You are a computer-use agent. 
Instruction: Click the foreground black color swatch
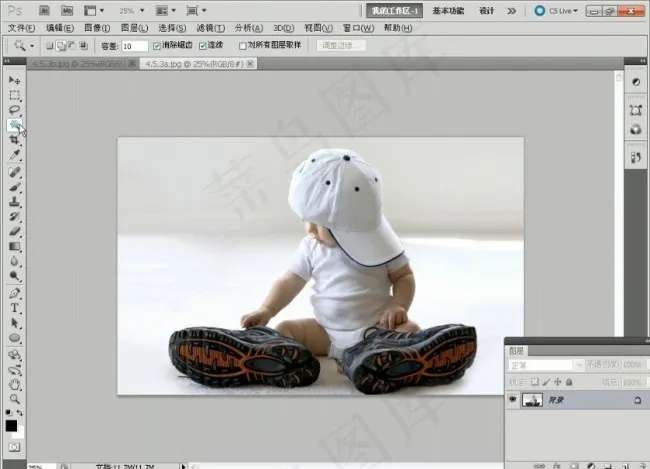pyautogui.click(x=11, y=425)
